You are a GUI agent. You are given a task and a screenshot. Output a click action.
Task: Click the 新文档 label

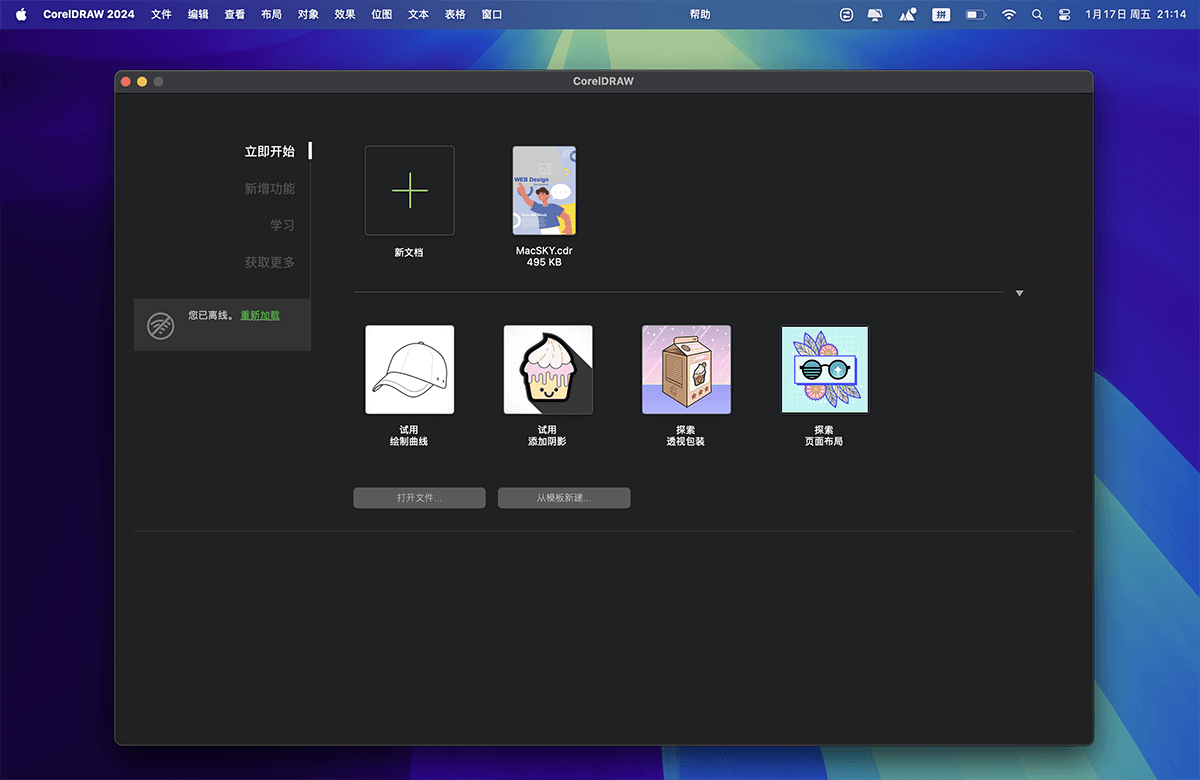[x=409, y=253]
